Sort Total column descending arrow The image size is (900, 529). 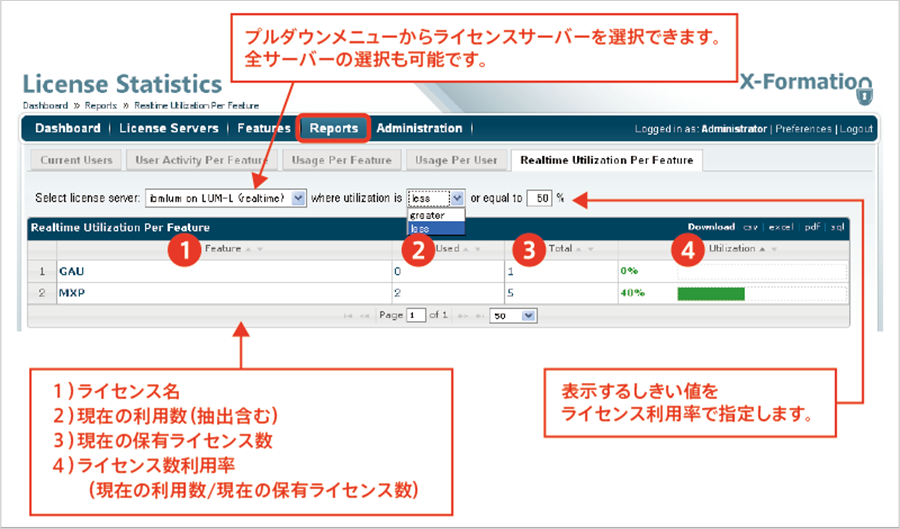(591, 250)
